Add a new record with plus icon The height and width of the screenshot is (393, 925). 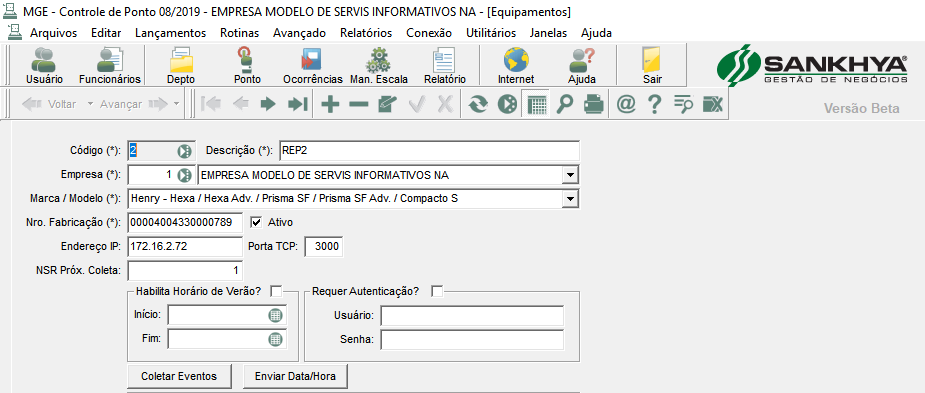point(330,104)
